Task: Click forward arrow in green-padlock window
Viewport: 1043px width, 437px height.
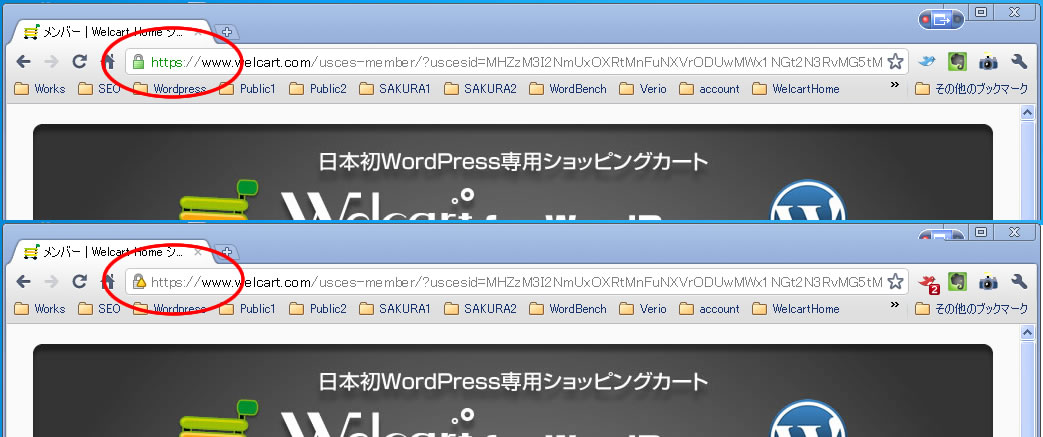Action: (x=51, y=62)
